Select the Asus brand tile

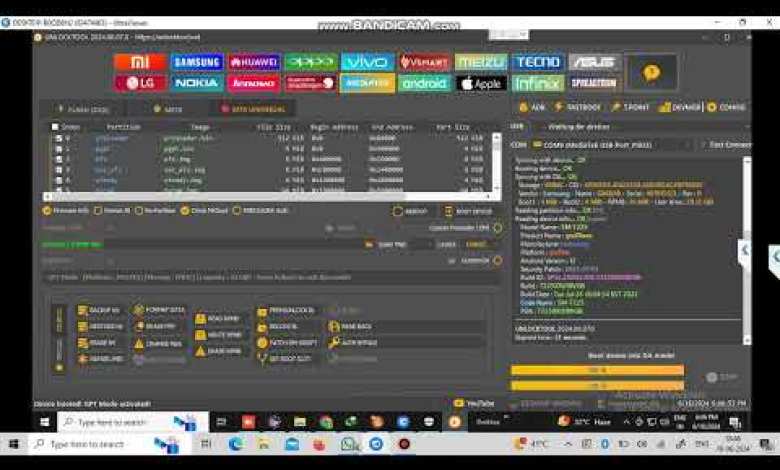click(x=594, y=62)
